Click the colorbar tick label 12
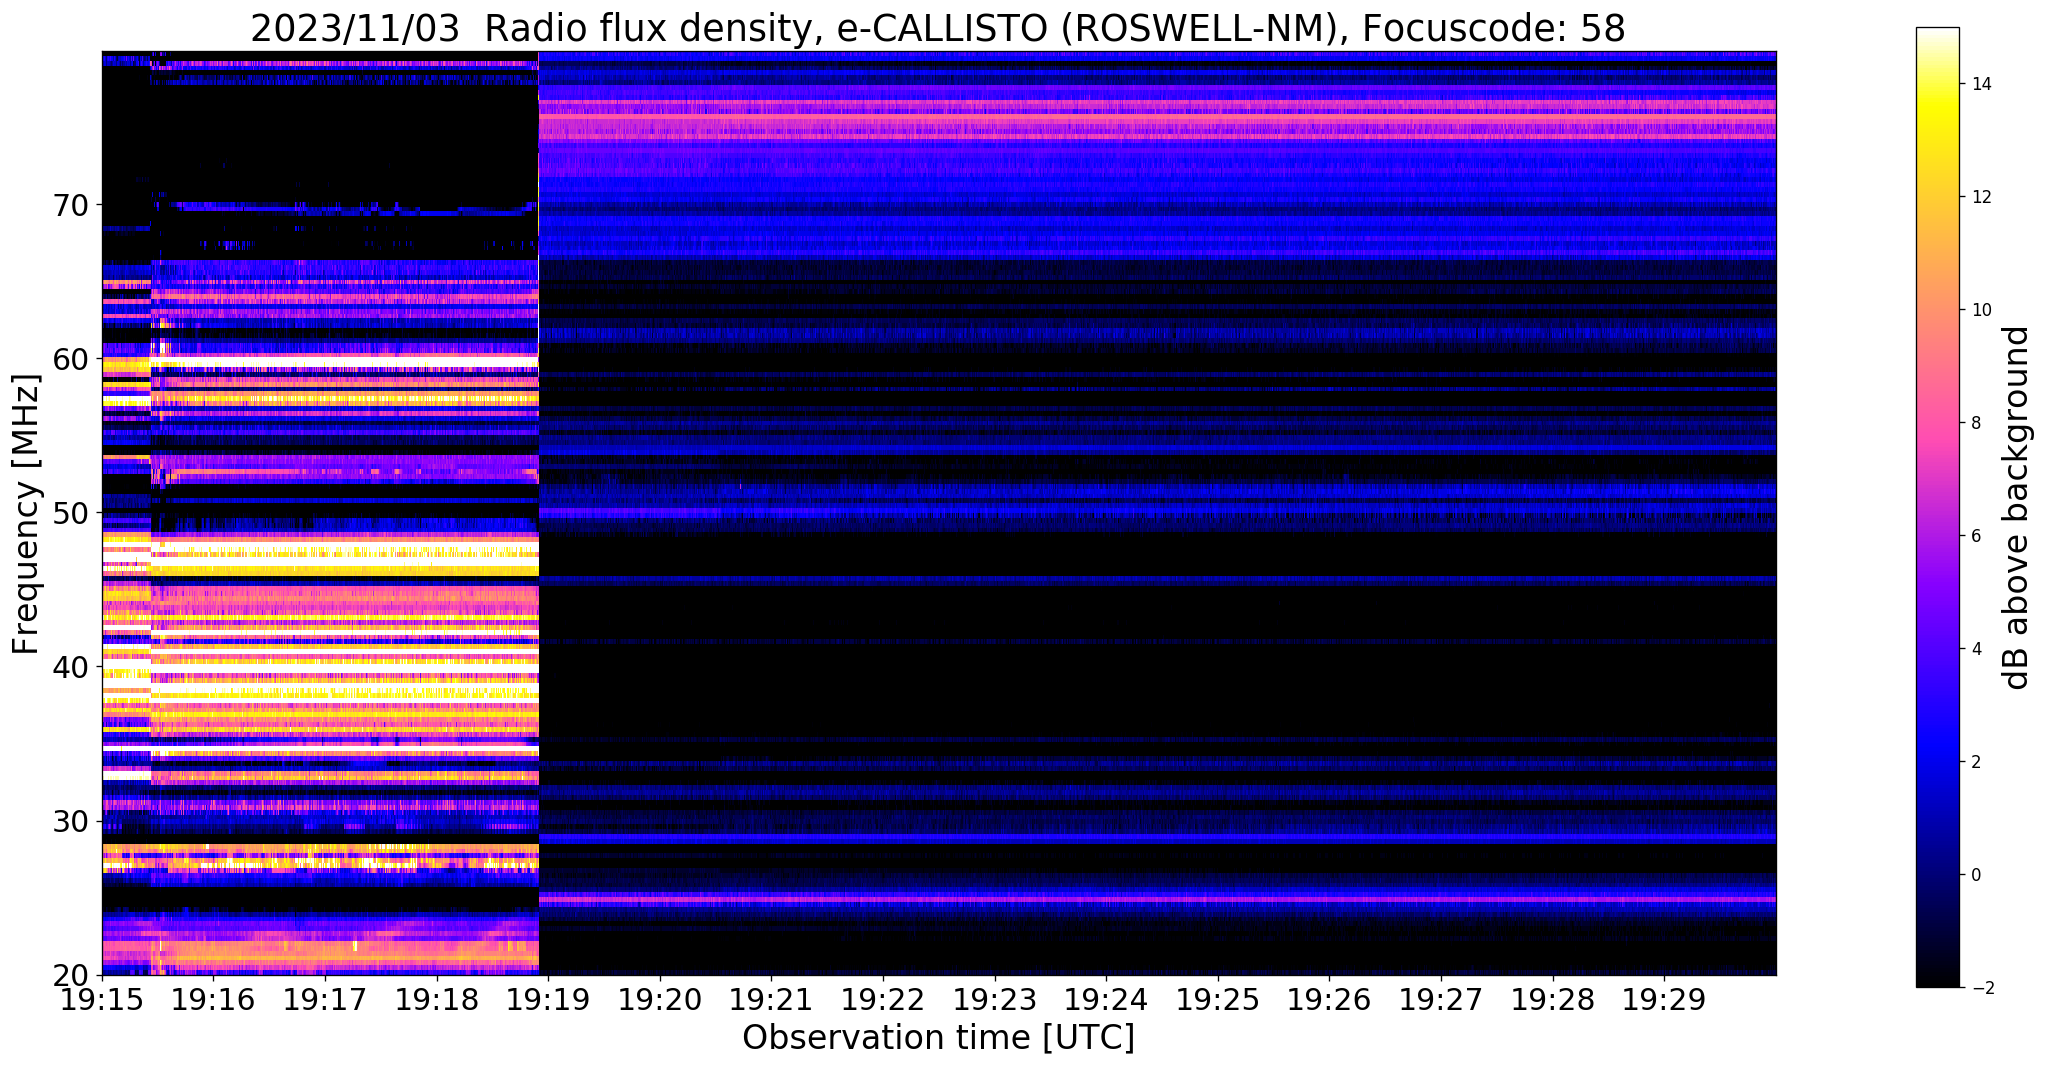The height and width of the screenshot is (1067, 2047). point(1979,197)
